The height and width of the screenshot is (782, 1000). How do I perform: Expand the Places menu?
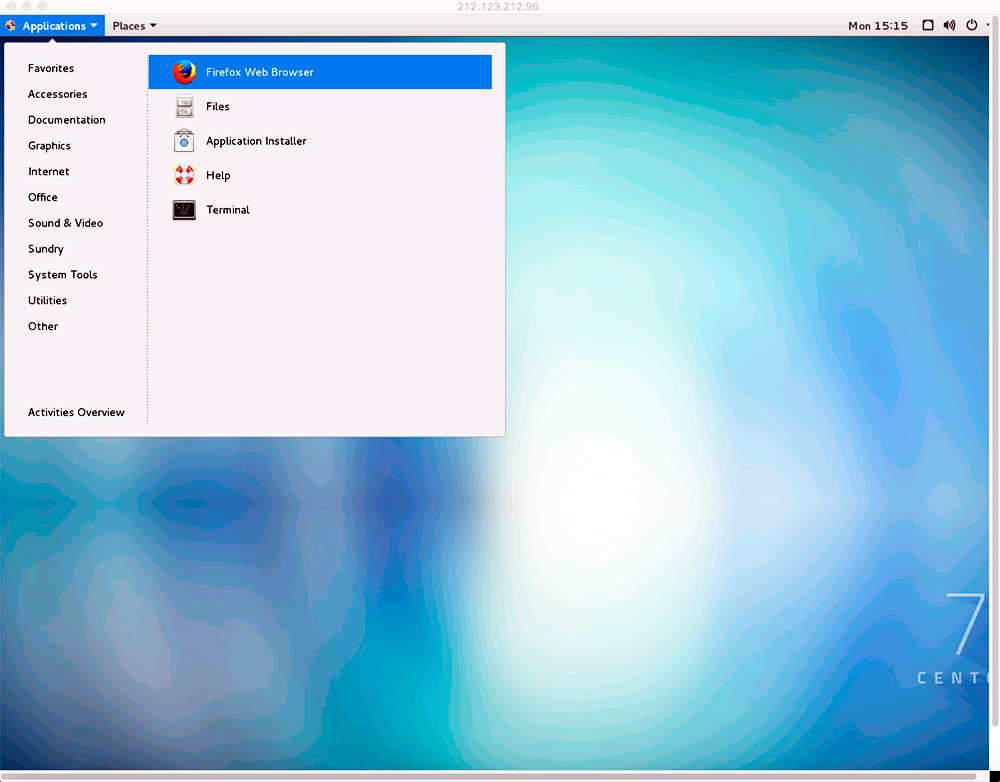[135, 26]
